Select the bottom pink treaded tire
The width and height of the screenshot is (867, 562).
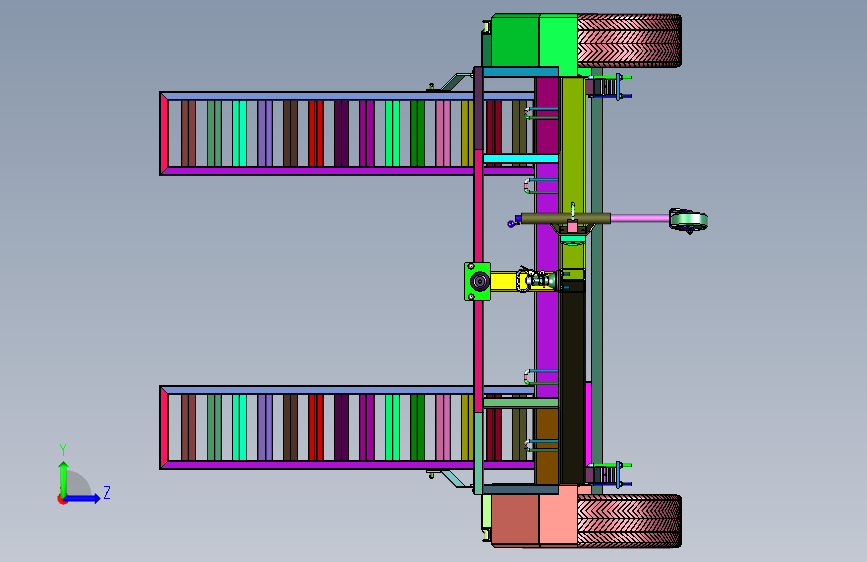tap(629, 521)
